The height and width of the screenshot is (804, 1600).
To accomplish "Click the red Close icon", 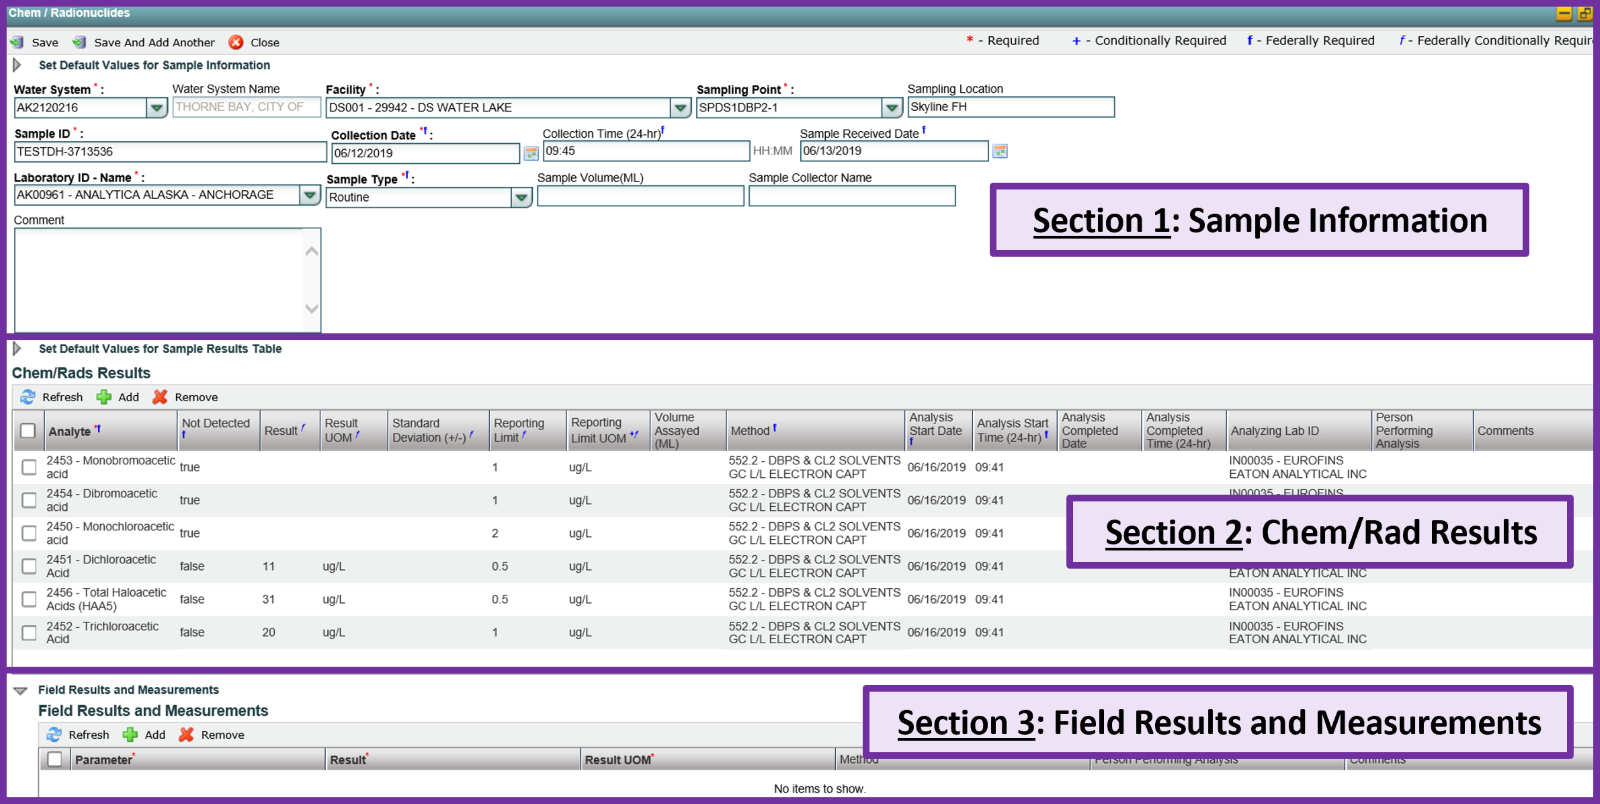I will tap(236, 42).
